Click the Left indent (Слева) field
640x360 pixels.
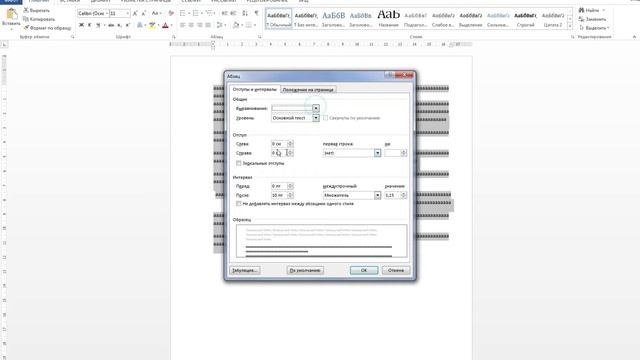[279, 144]
